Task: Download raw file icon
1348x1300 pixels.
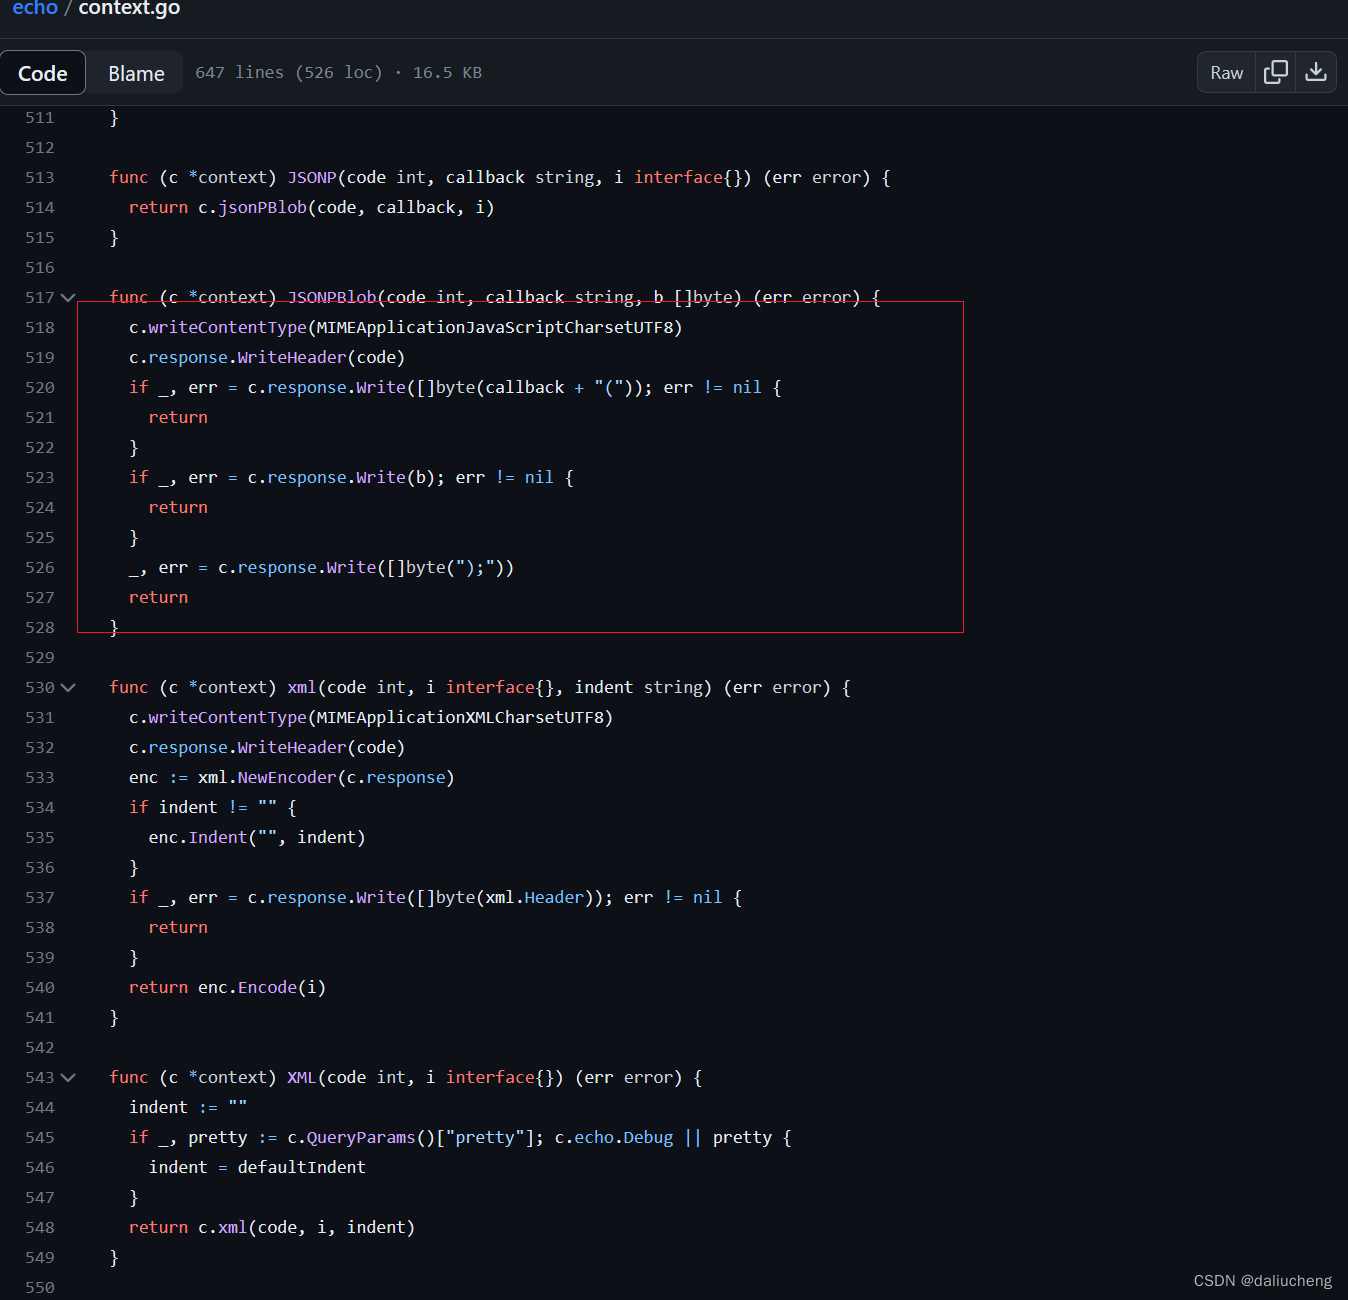Action: pyautogui.click(x=1316, y=72)
